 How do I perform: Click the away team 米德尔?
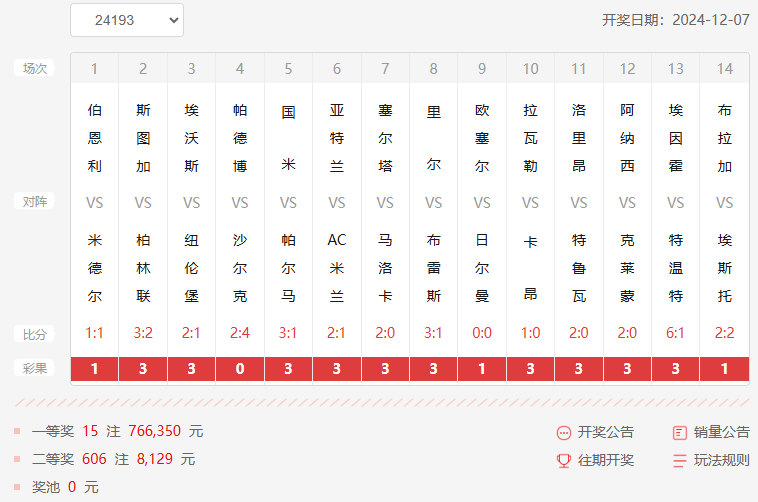tap(95, 267)
